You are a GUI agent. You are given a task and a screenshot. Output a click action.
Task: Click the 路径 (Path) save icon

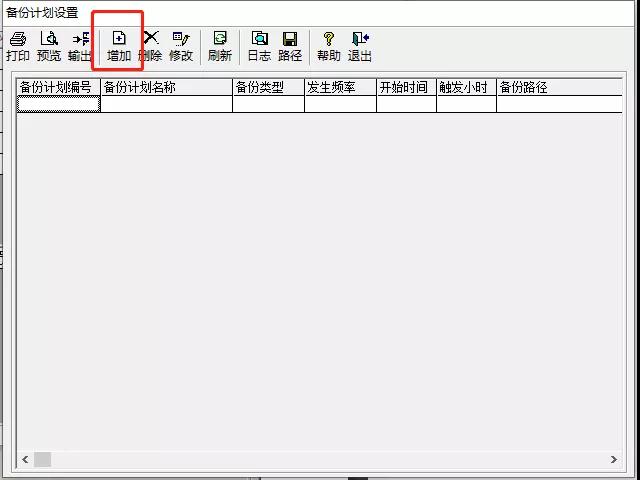point(290,46)
